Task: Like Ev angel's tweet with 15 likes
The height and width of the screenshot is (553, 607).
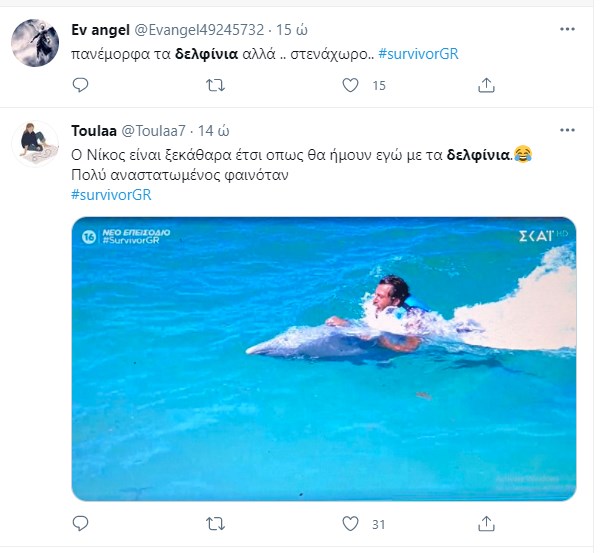Action: pos(351,87)
